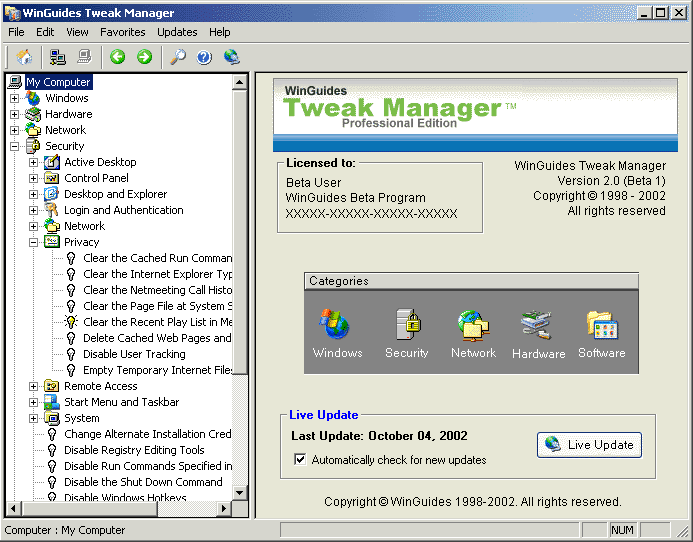Open help with the blue question icon
Viewport: 693px width, 542px height.
(204, 57)
